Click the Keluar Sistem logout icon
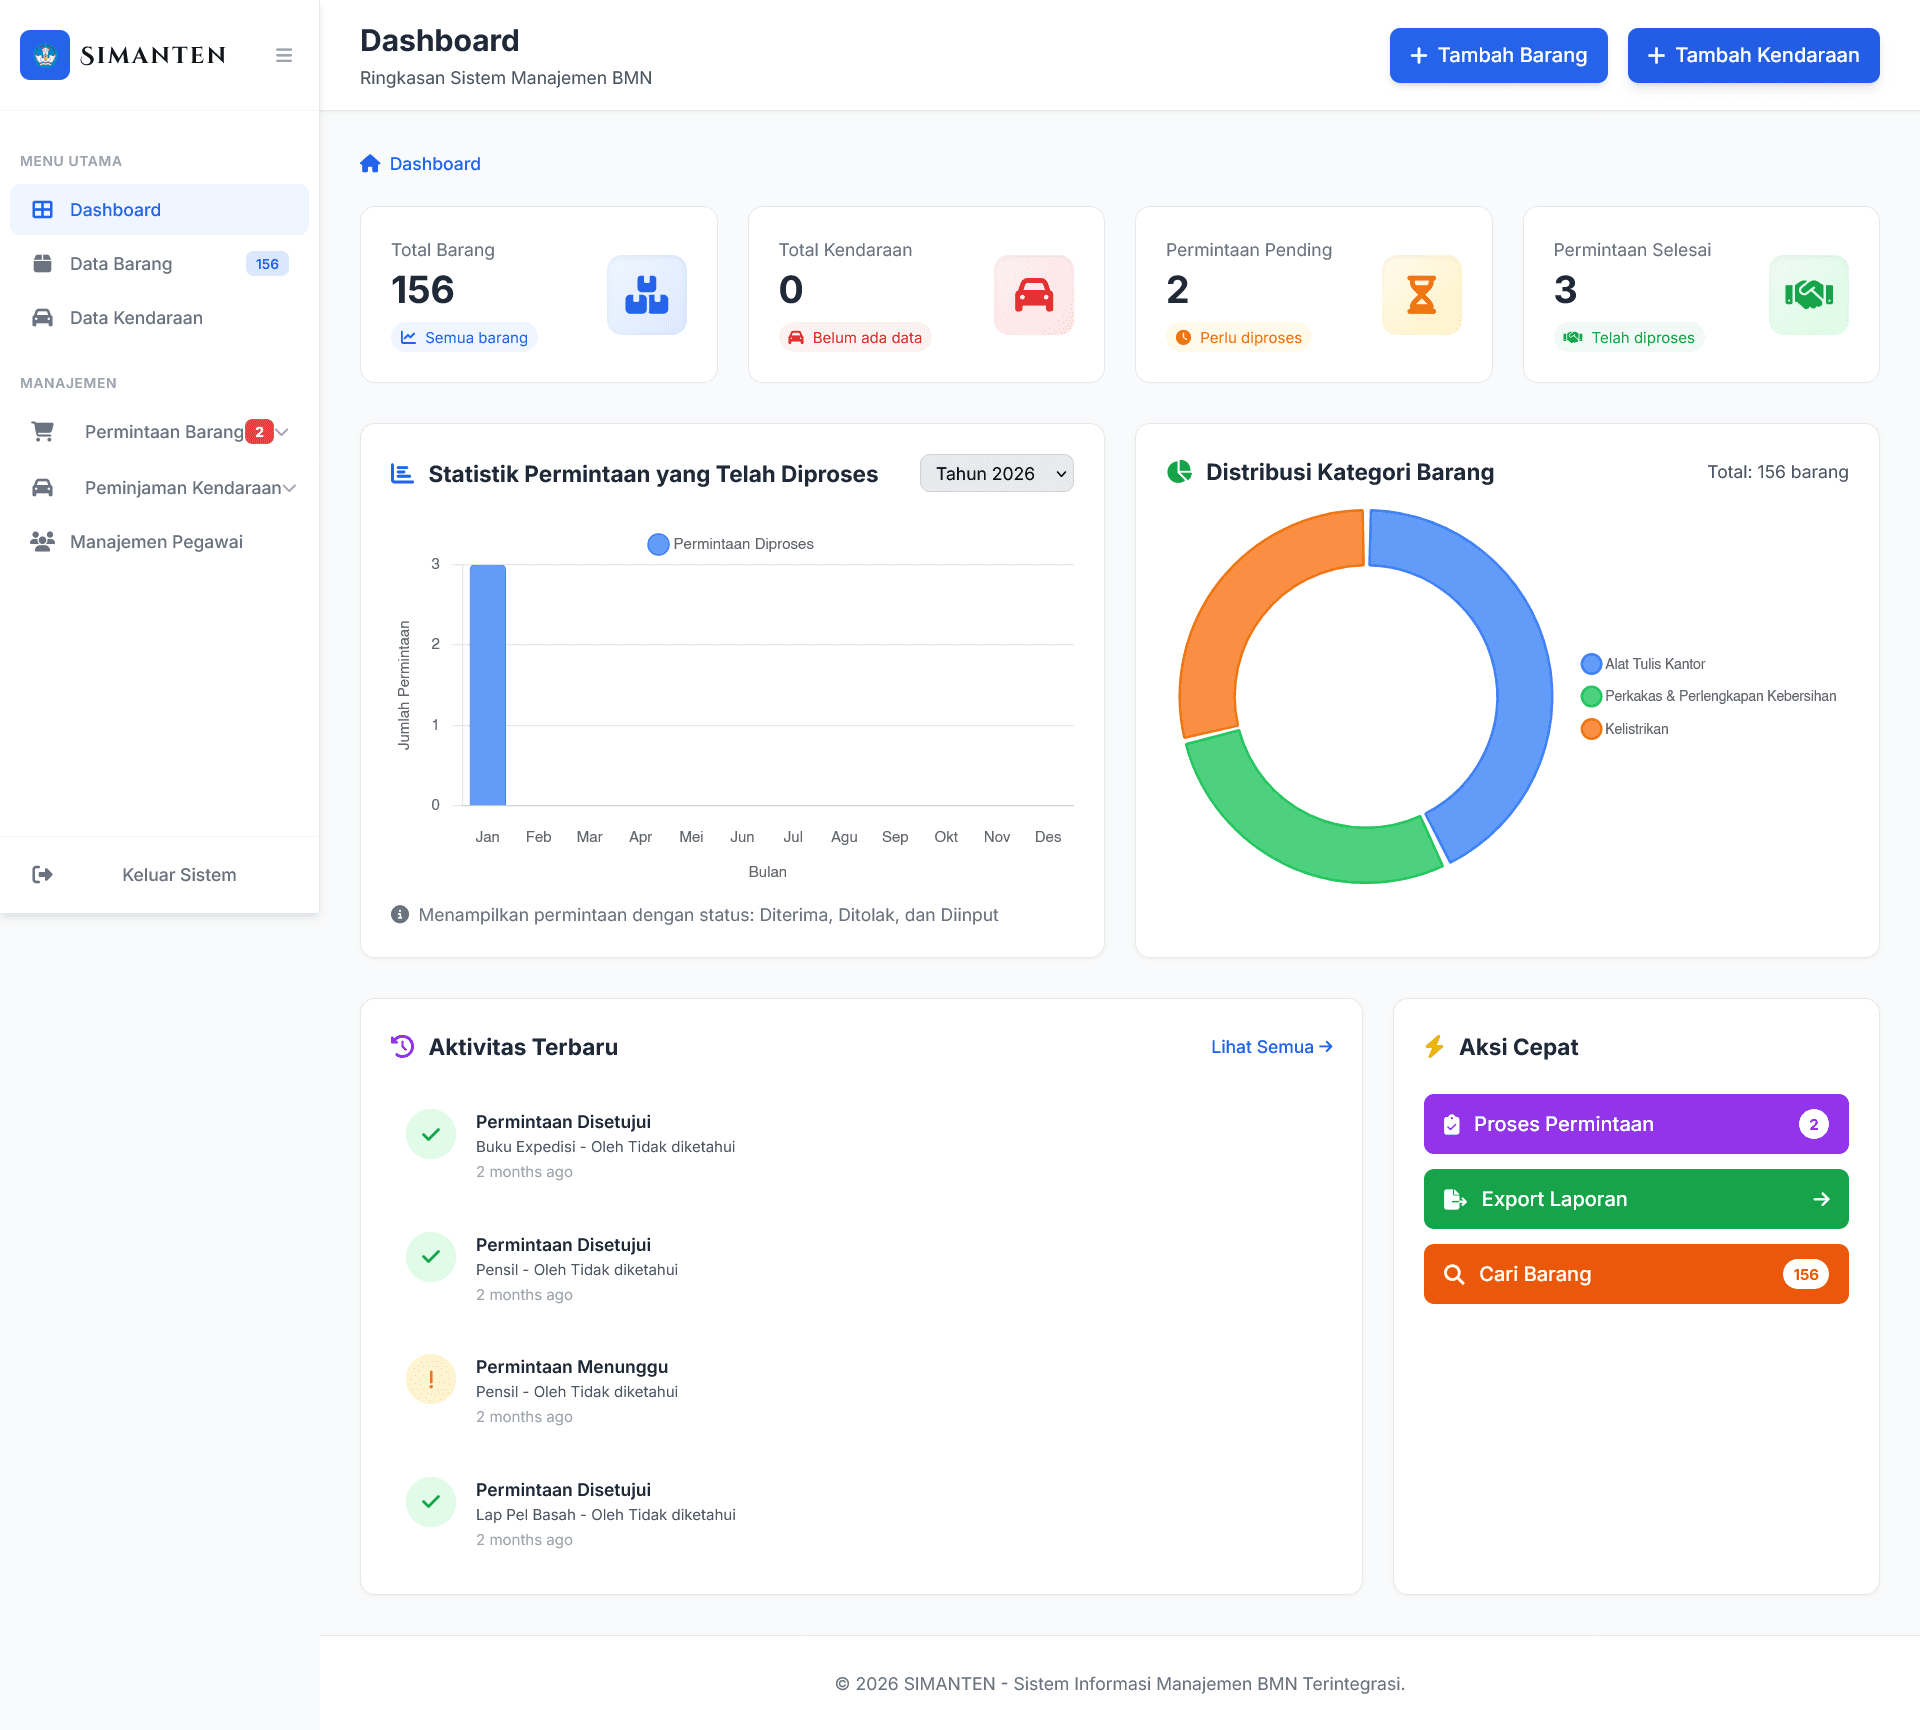The height and width of the screenshot is (1730, 1920). coord(43,875)
